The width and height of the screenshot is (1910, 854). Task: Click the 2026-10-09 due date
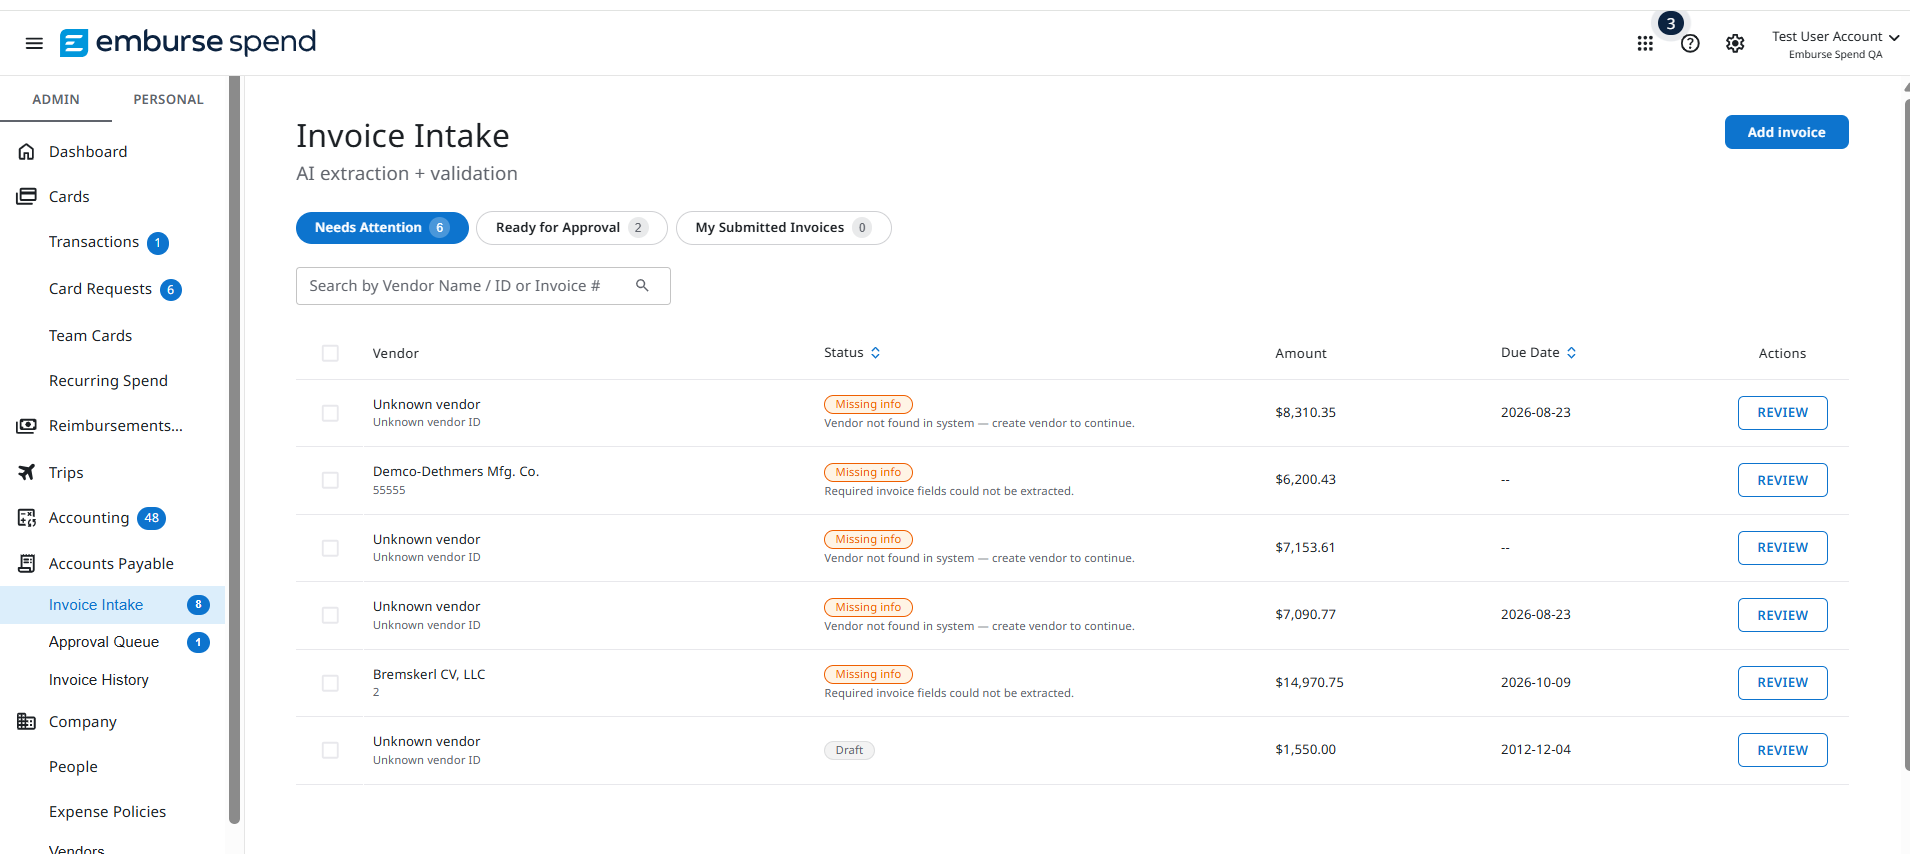pyautogui.click(x=1535, y=683)
